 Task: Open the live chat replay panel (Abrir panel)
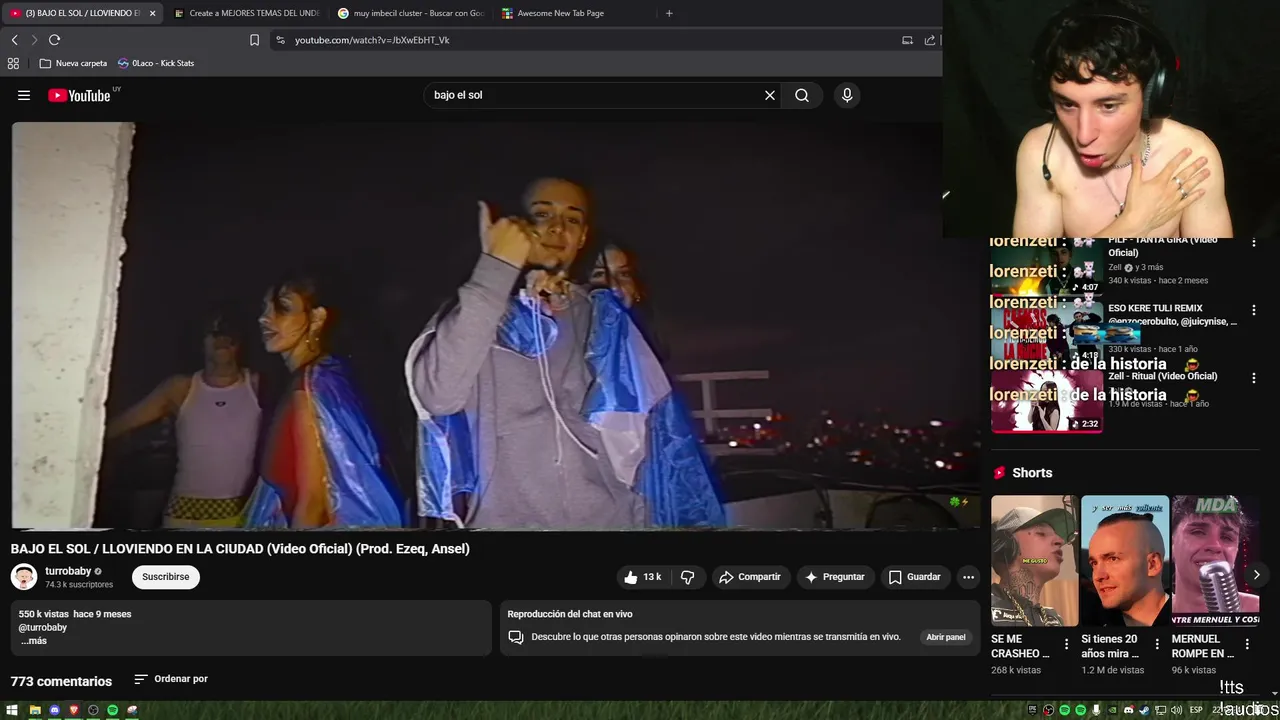coord(945,637)
